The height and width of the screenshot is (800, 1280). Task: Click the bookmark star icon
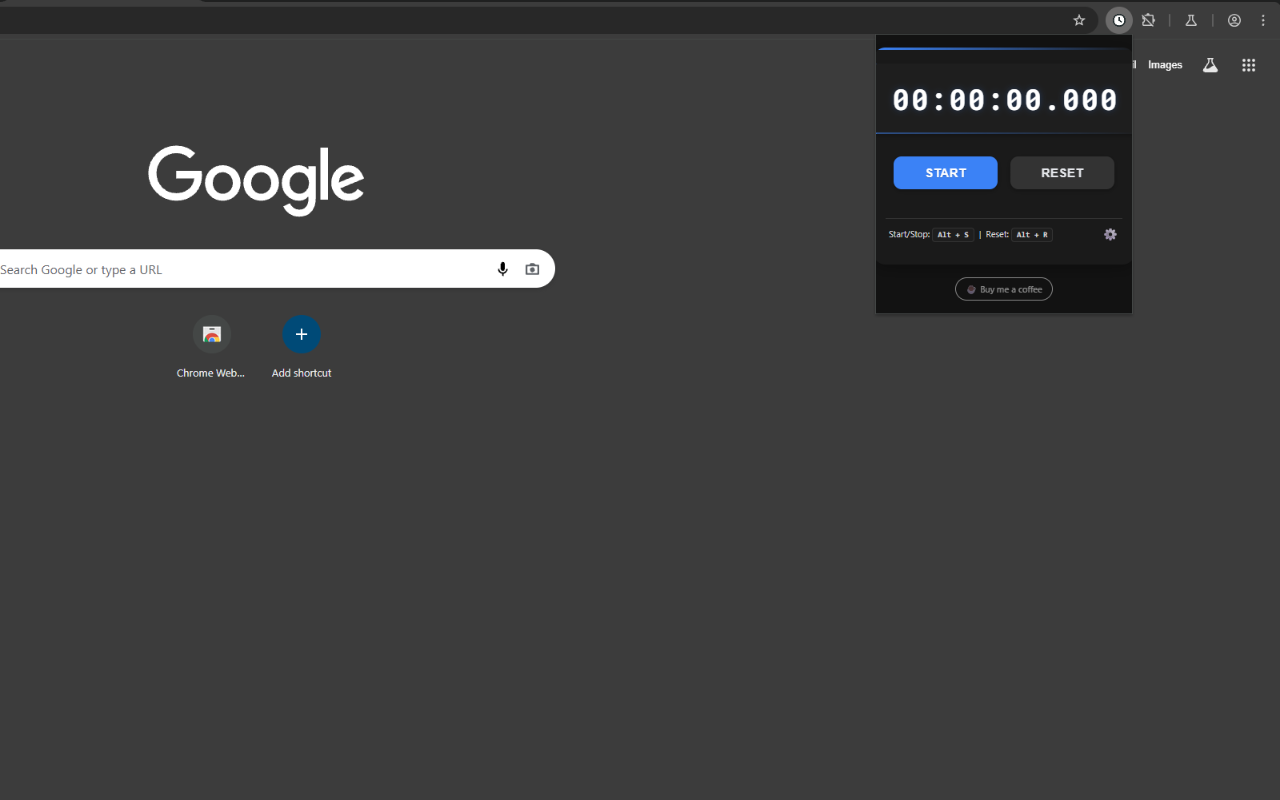pyautogui.click(x=1079, y=20)
